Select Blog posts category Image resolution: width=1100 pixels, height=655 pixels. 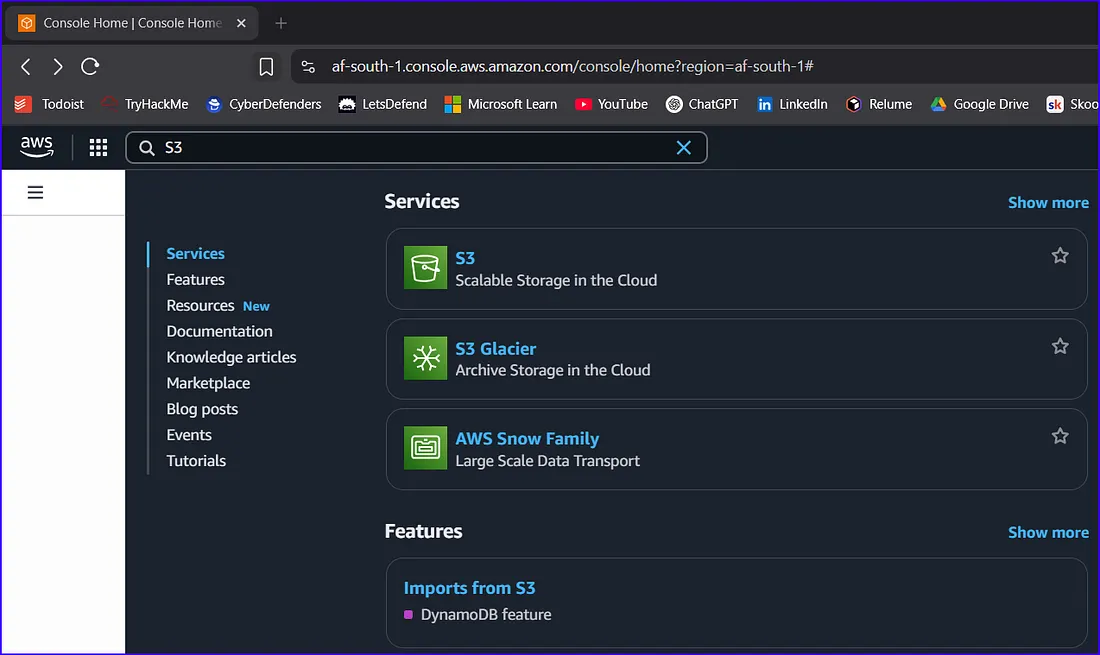coord(202,410)
